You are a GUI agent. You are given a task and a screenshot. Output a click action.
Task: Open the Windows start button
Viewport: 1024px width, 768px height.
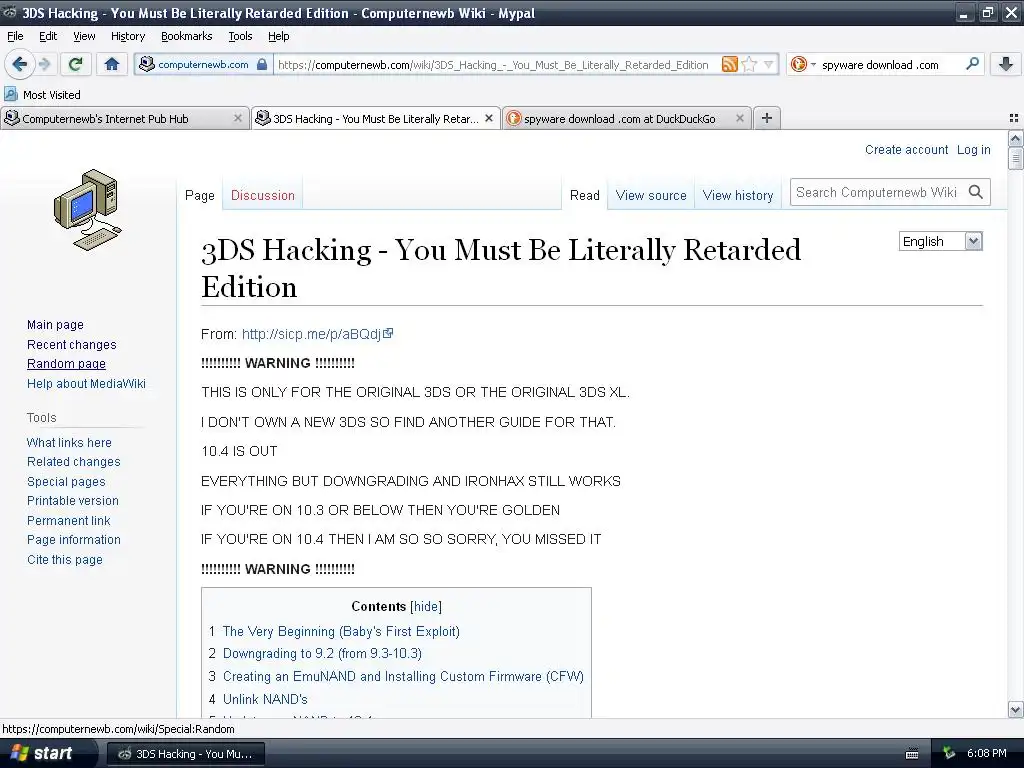point(47,753)
